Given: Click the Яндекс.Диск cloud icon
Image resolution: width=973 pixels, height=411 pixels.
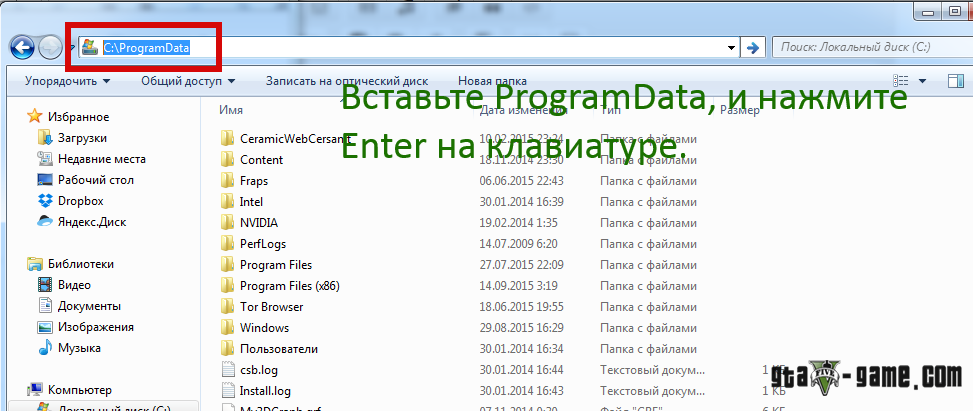Looking at the screenshot, I should pyautogui.click(x=45, y=222).
